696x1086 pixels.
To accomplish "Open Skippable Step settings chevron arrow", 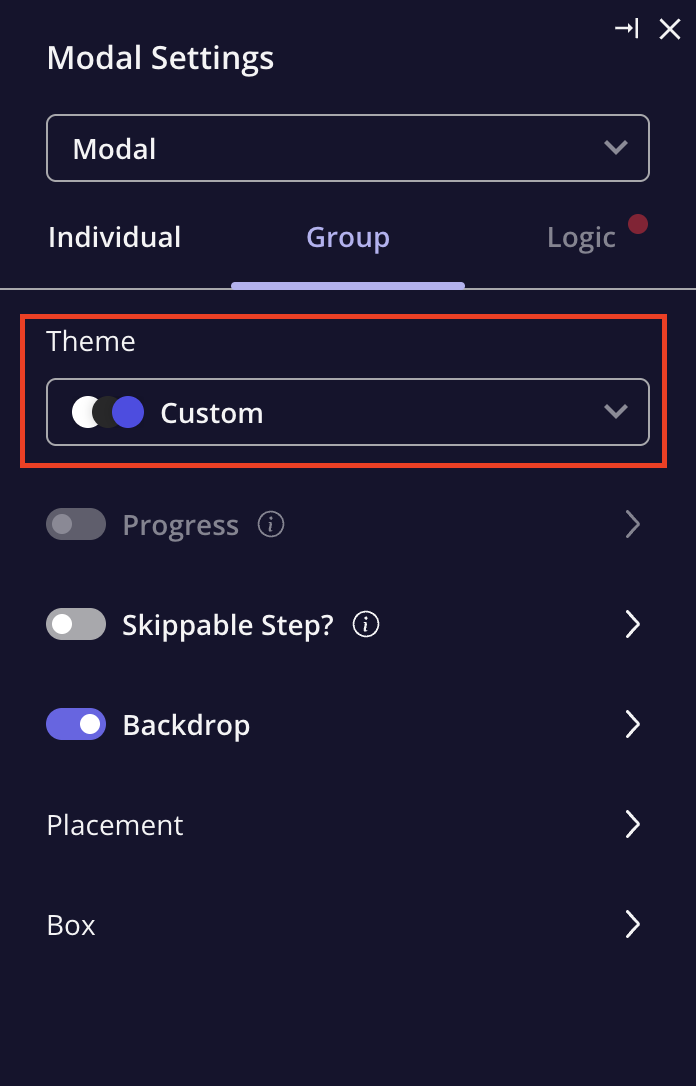I will point(632,624).
